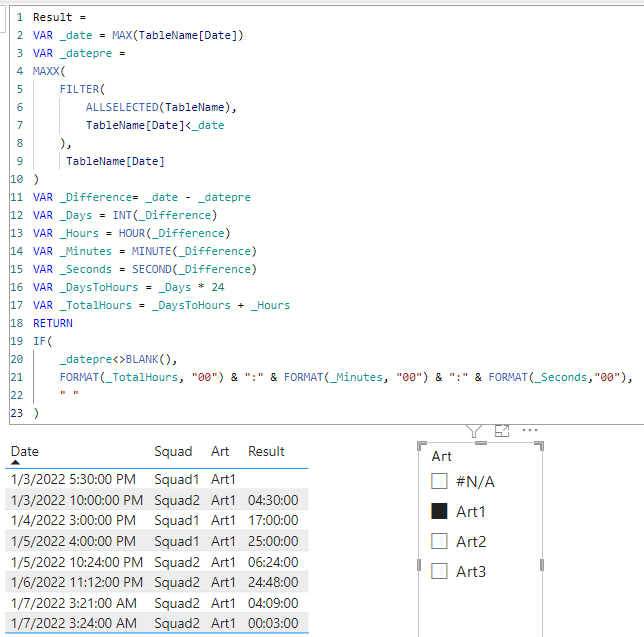Select the Art slicer title text
Screen dimensions: 644x637
tap(442, 456)
